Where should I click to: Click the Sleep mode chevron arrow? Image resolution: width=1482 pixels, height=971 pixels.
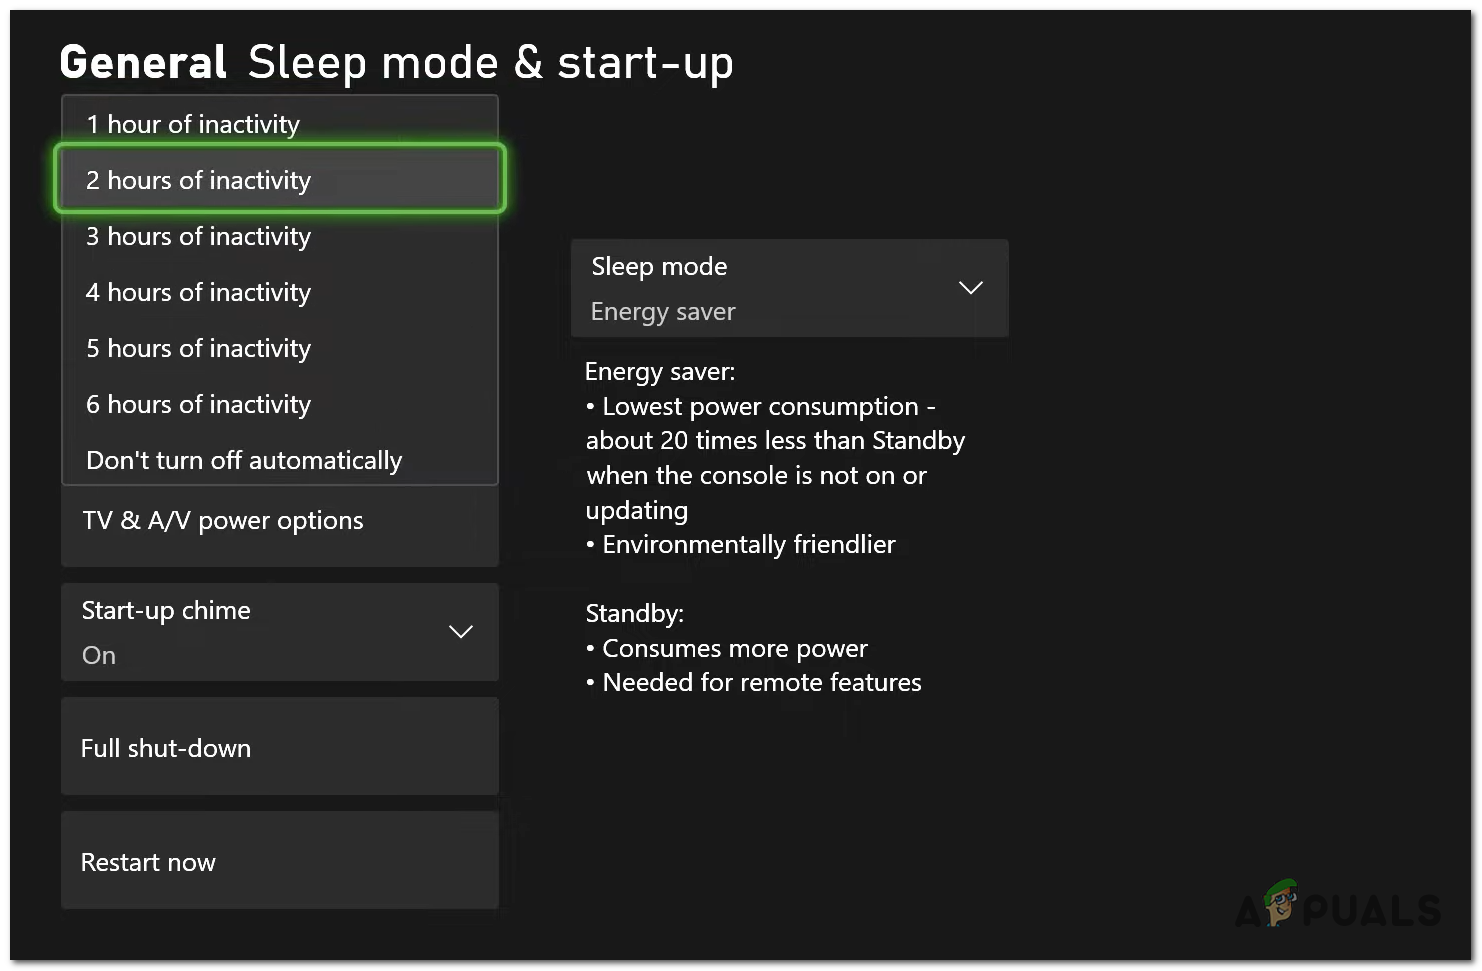[x=970, y=288]
